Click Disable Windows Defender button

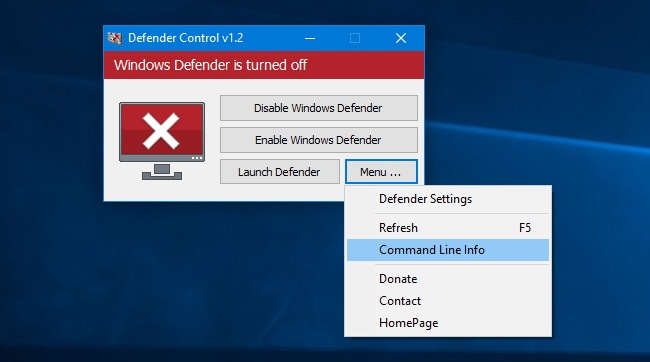(318, 108)
